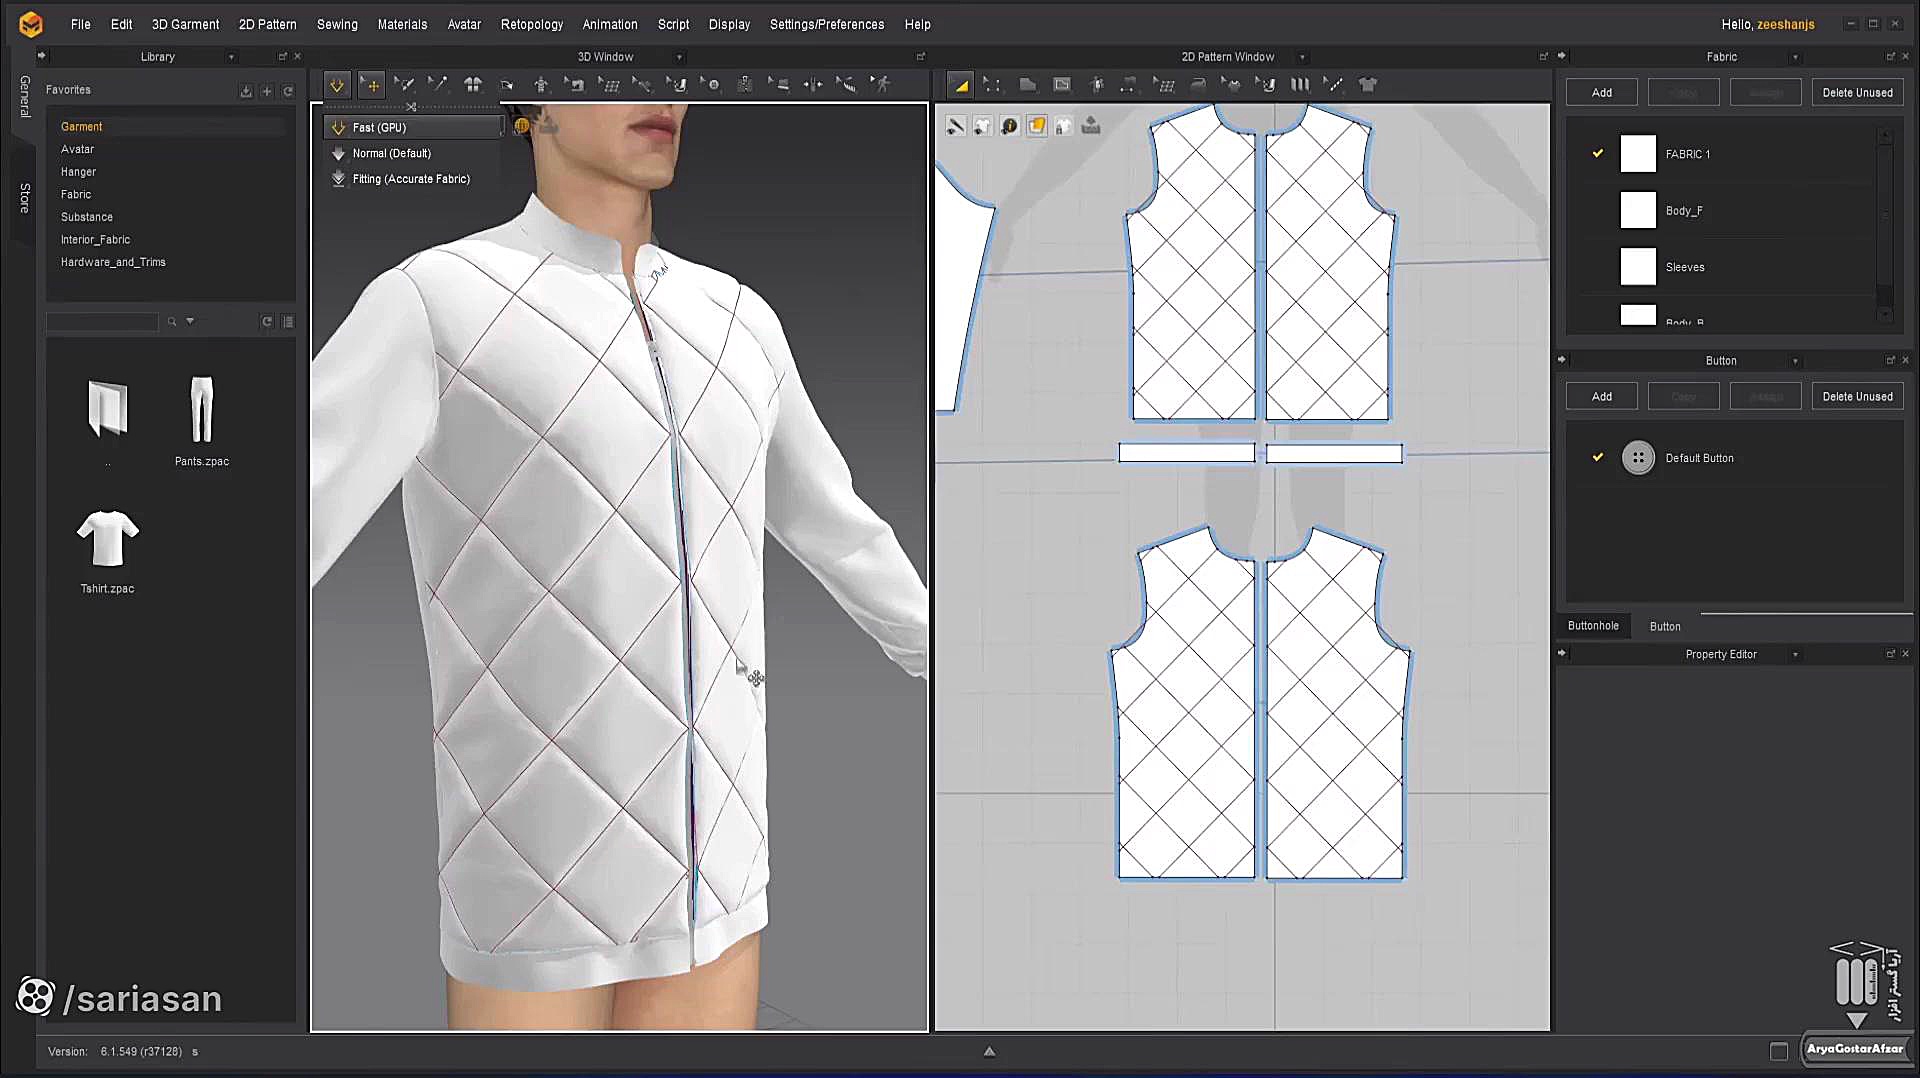The height and width of the screenshot is (1078, 1920).
Task: Select the Body_F fabric swatch
Action: coord(1638,211)
